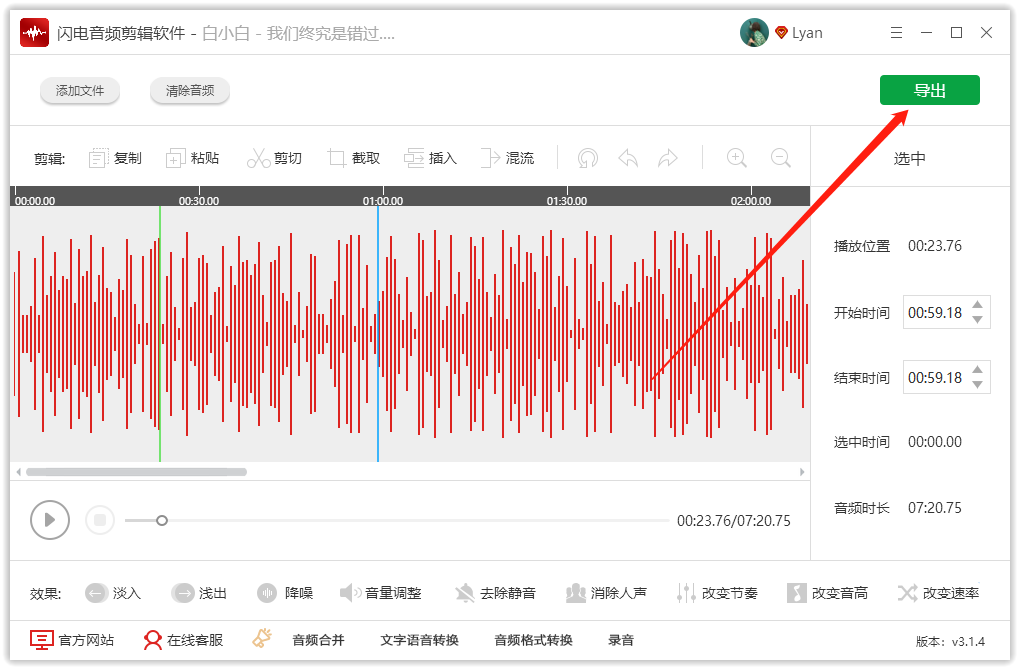Screen dimensions: 1020x670
Task: Click the 粘贴 (paste) tool
Action: [x=193, y=158]
